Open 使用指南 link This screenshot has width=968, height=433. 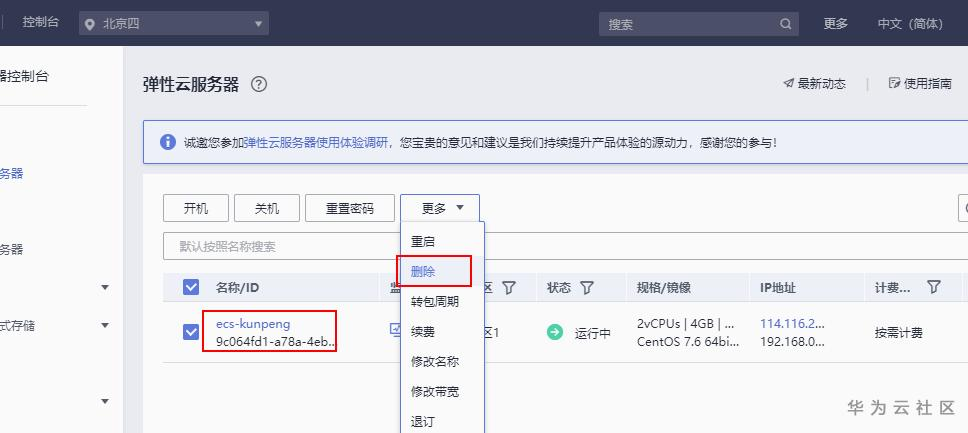pos(928,83)
